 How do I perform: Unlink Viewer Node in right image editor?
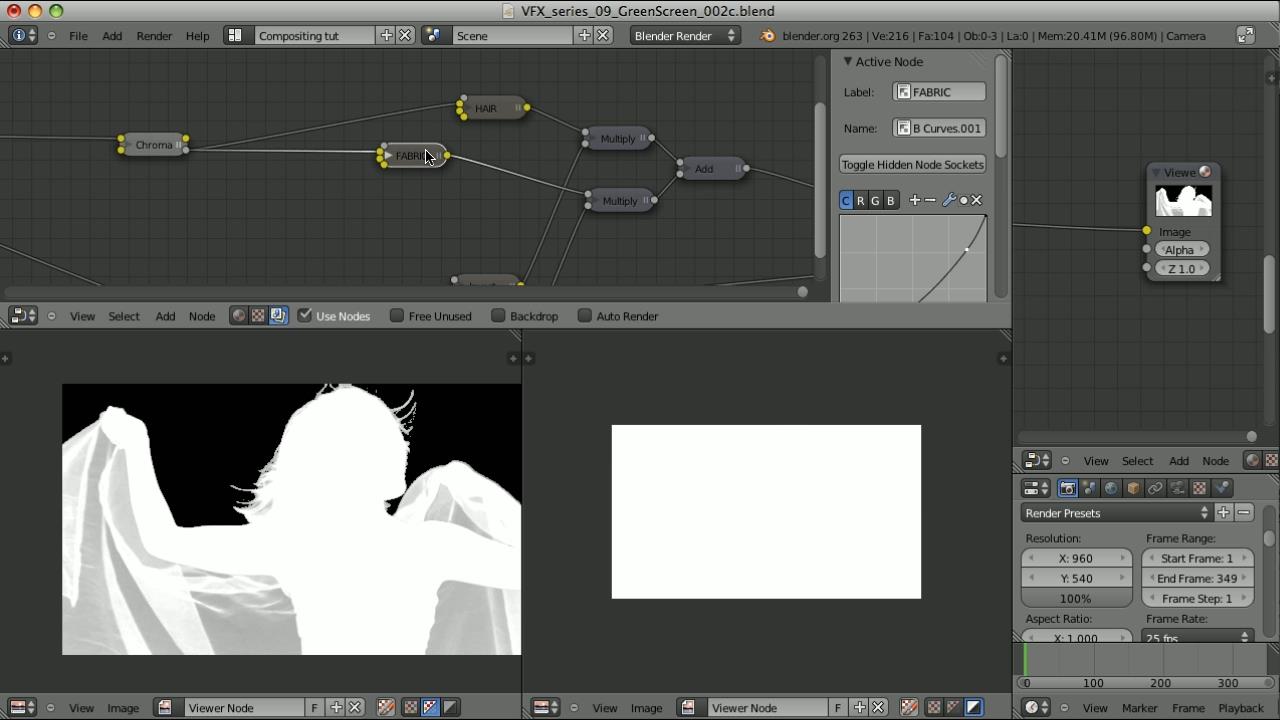[878, 707]
